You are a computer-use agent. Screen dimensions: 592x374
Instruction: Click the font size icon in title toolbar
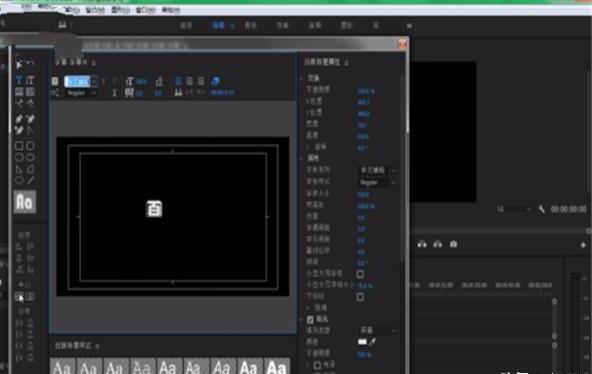(130, 81)
